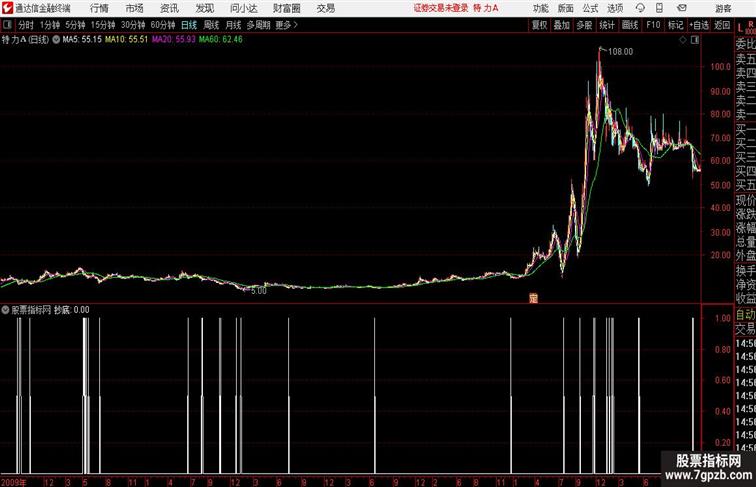756x487 pixels.
Task: Switch to the 1分钟 period tab
Action: click(x=50, y=25)
